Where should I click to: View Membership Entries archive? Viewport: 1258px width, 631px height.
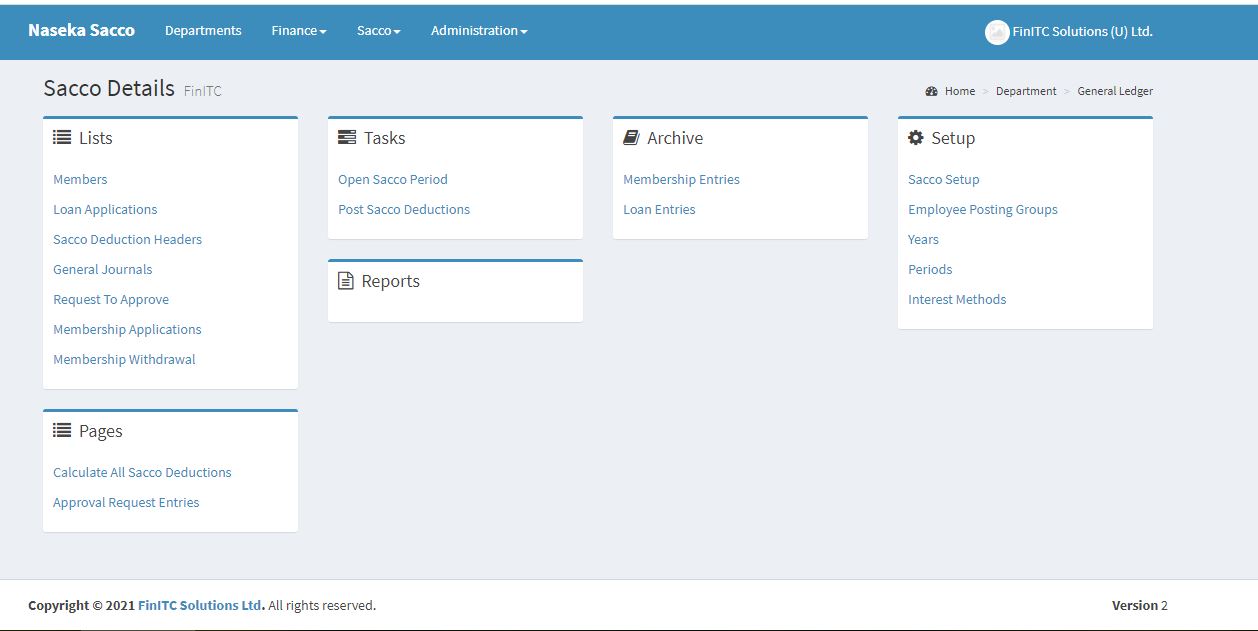coord(681,180)
